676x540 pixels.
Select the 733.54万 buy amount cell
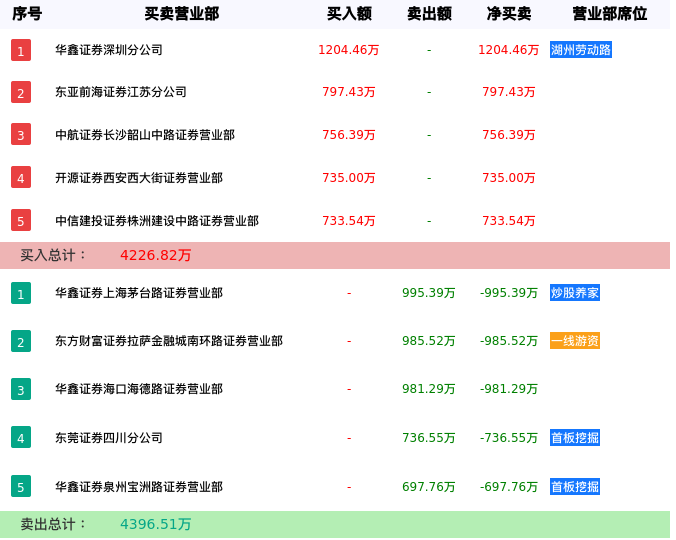tap(349, 221)
